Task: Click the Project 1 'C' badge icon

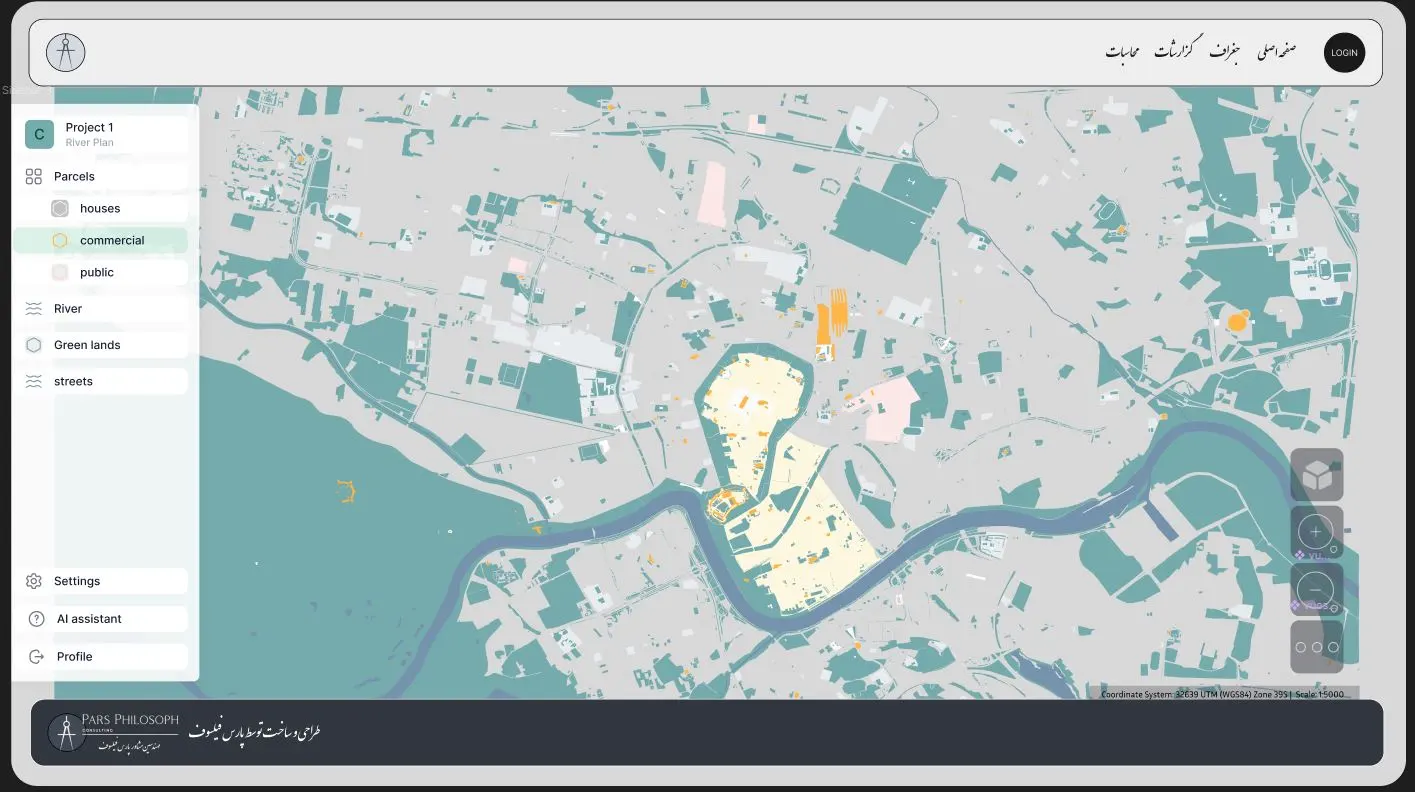Action: 39,134
